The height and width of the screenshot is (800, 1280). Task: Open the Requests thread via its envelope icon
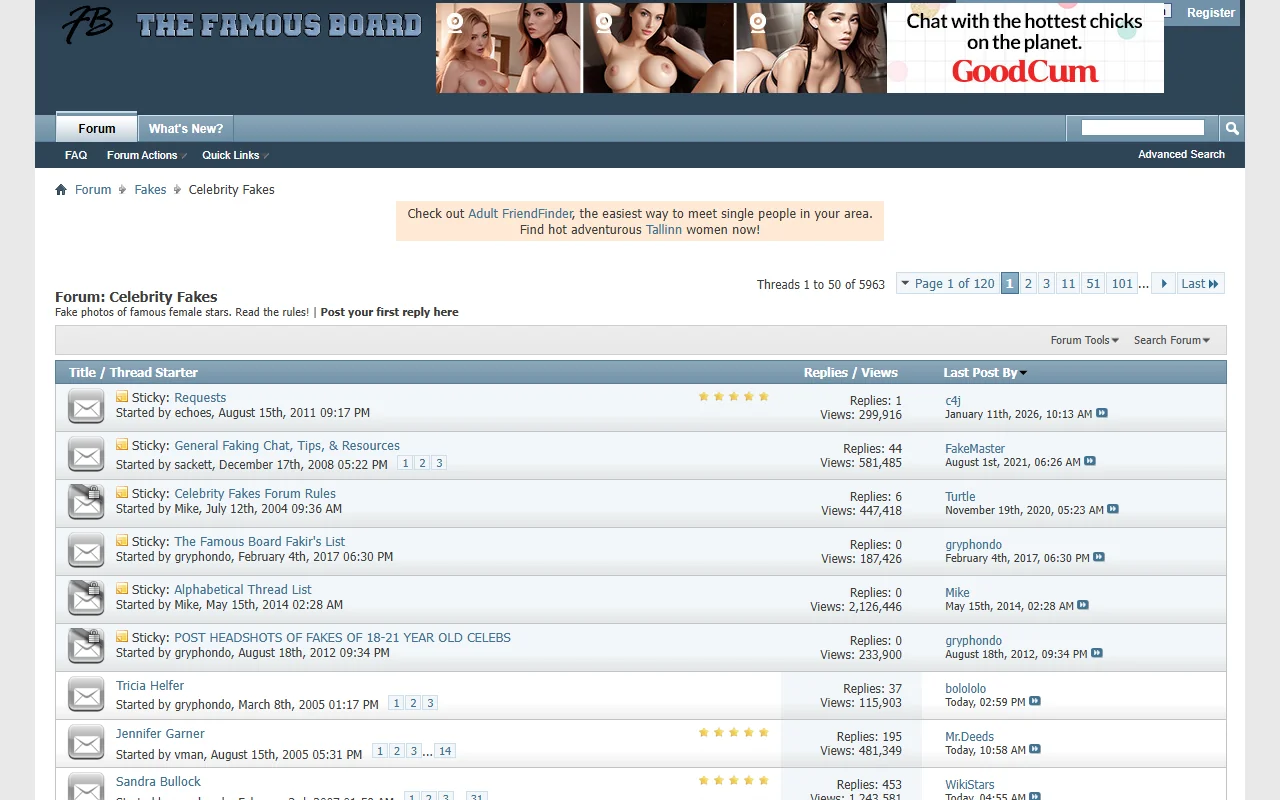click(x=85, y=406)
